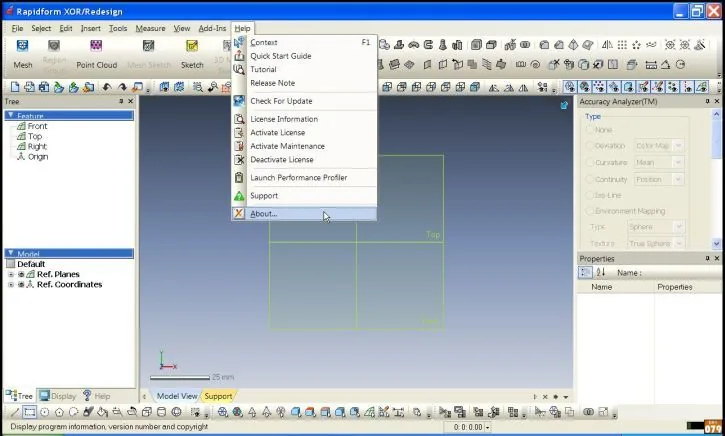
Task: Switch to the Display panel tab
Action: [58, 396]
